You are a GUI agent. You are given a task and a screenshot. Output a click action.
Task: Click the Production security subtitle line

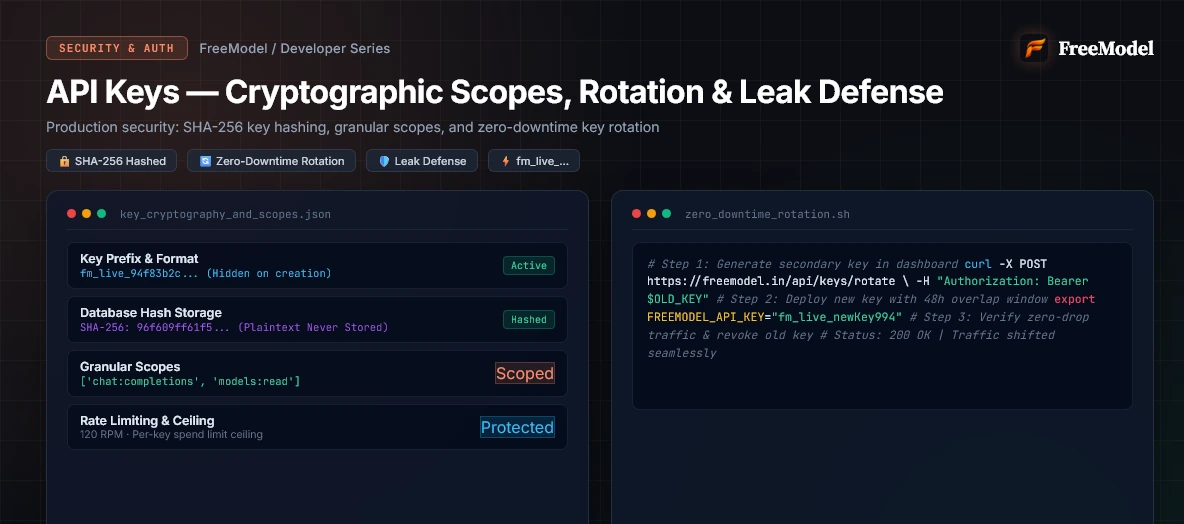click(x=353, y=127)
